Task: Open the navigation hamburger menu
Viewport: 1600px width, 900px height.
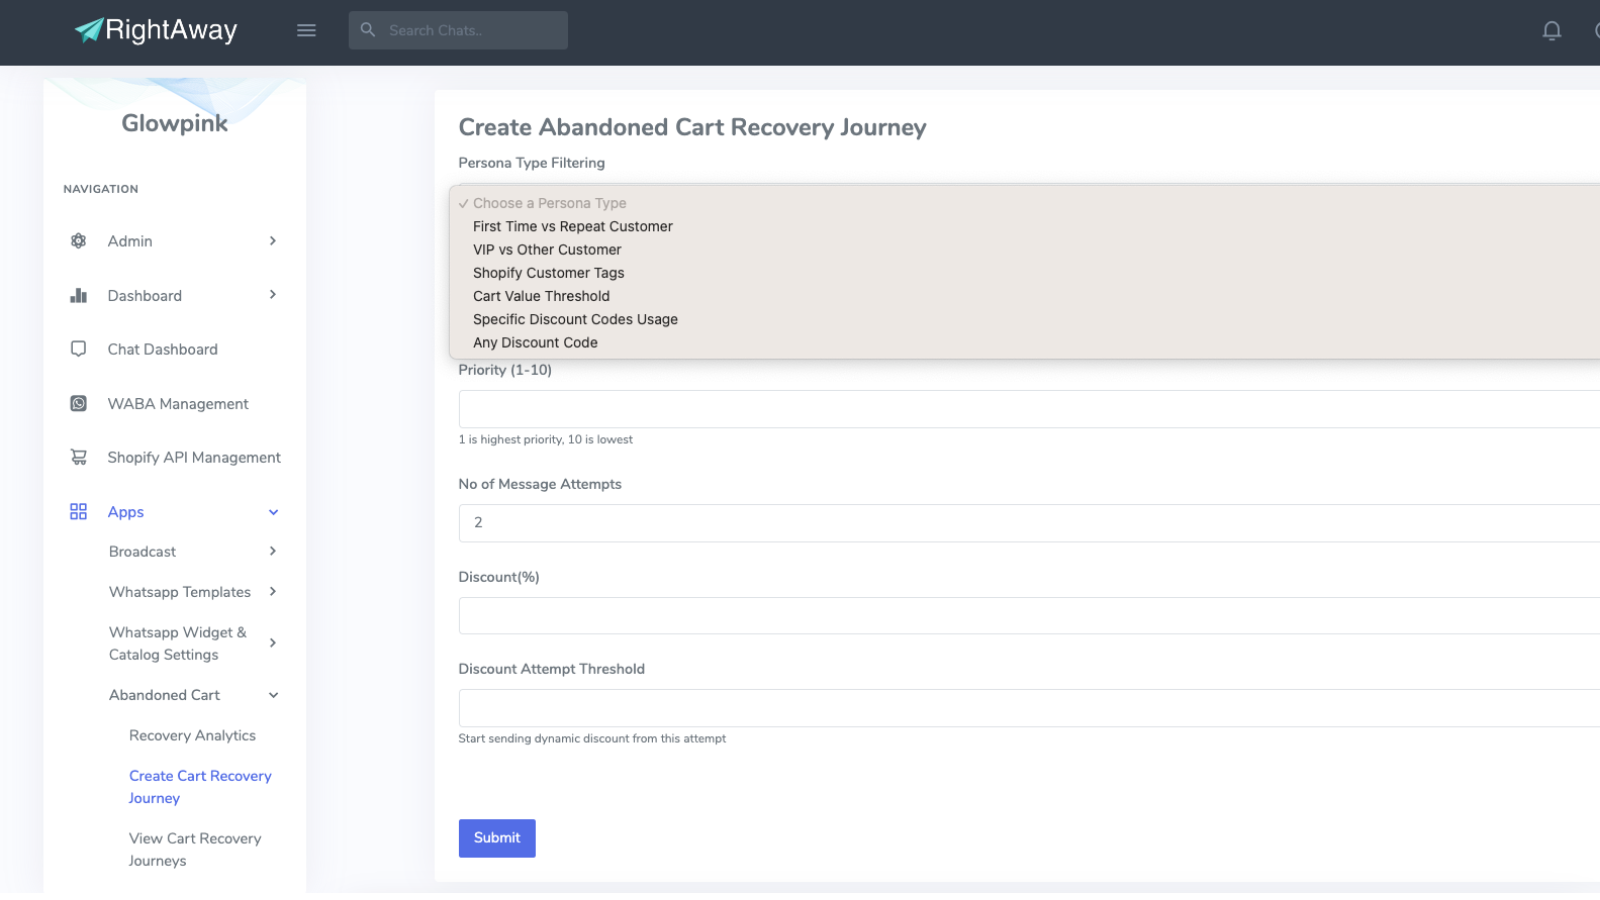Action: pos(306,30)
